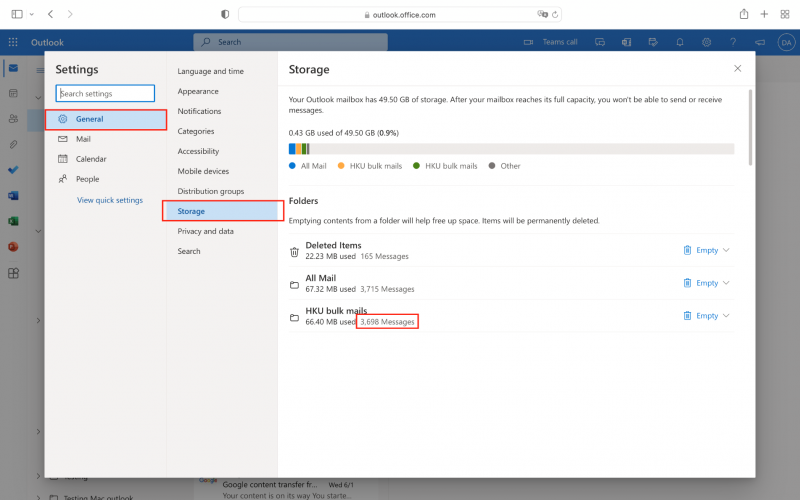Open Safari sidebar dropdown chevron
Screen dimensions: 800x500
click(x=32, y=14)
